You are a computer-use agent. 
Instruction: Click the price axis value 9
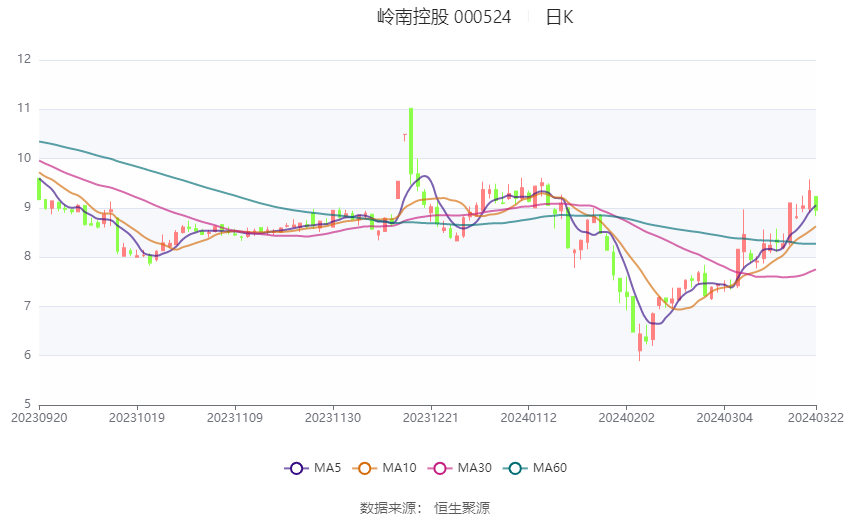[x=27, y=207]
